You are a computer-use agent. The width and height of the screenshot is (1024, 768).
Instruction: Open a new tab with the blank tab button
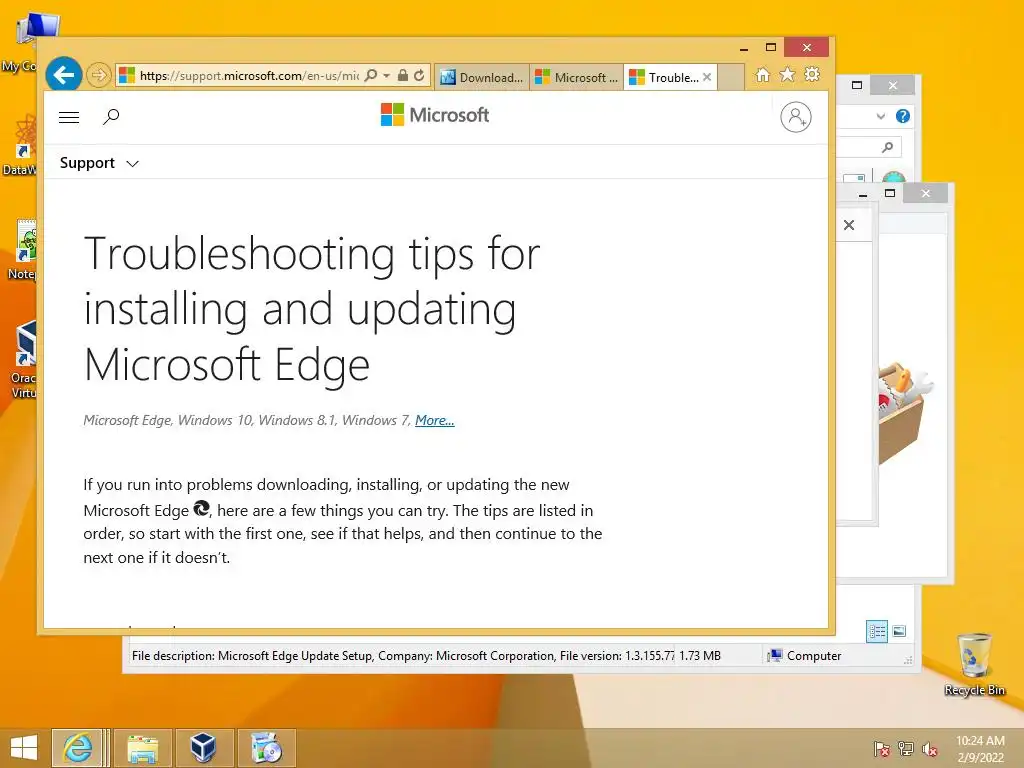pos(731,77)
